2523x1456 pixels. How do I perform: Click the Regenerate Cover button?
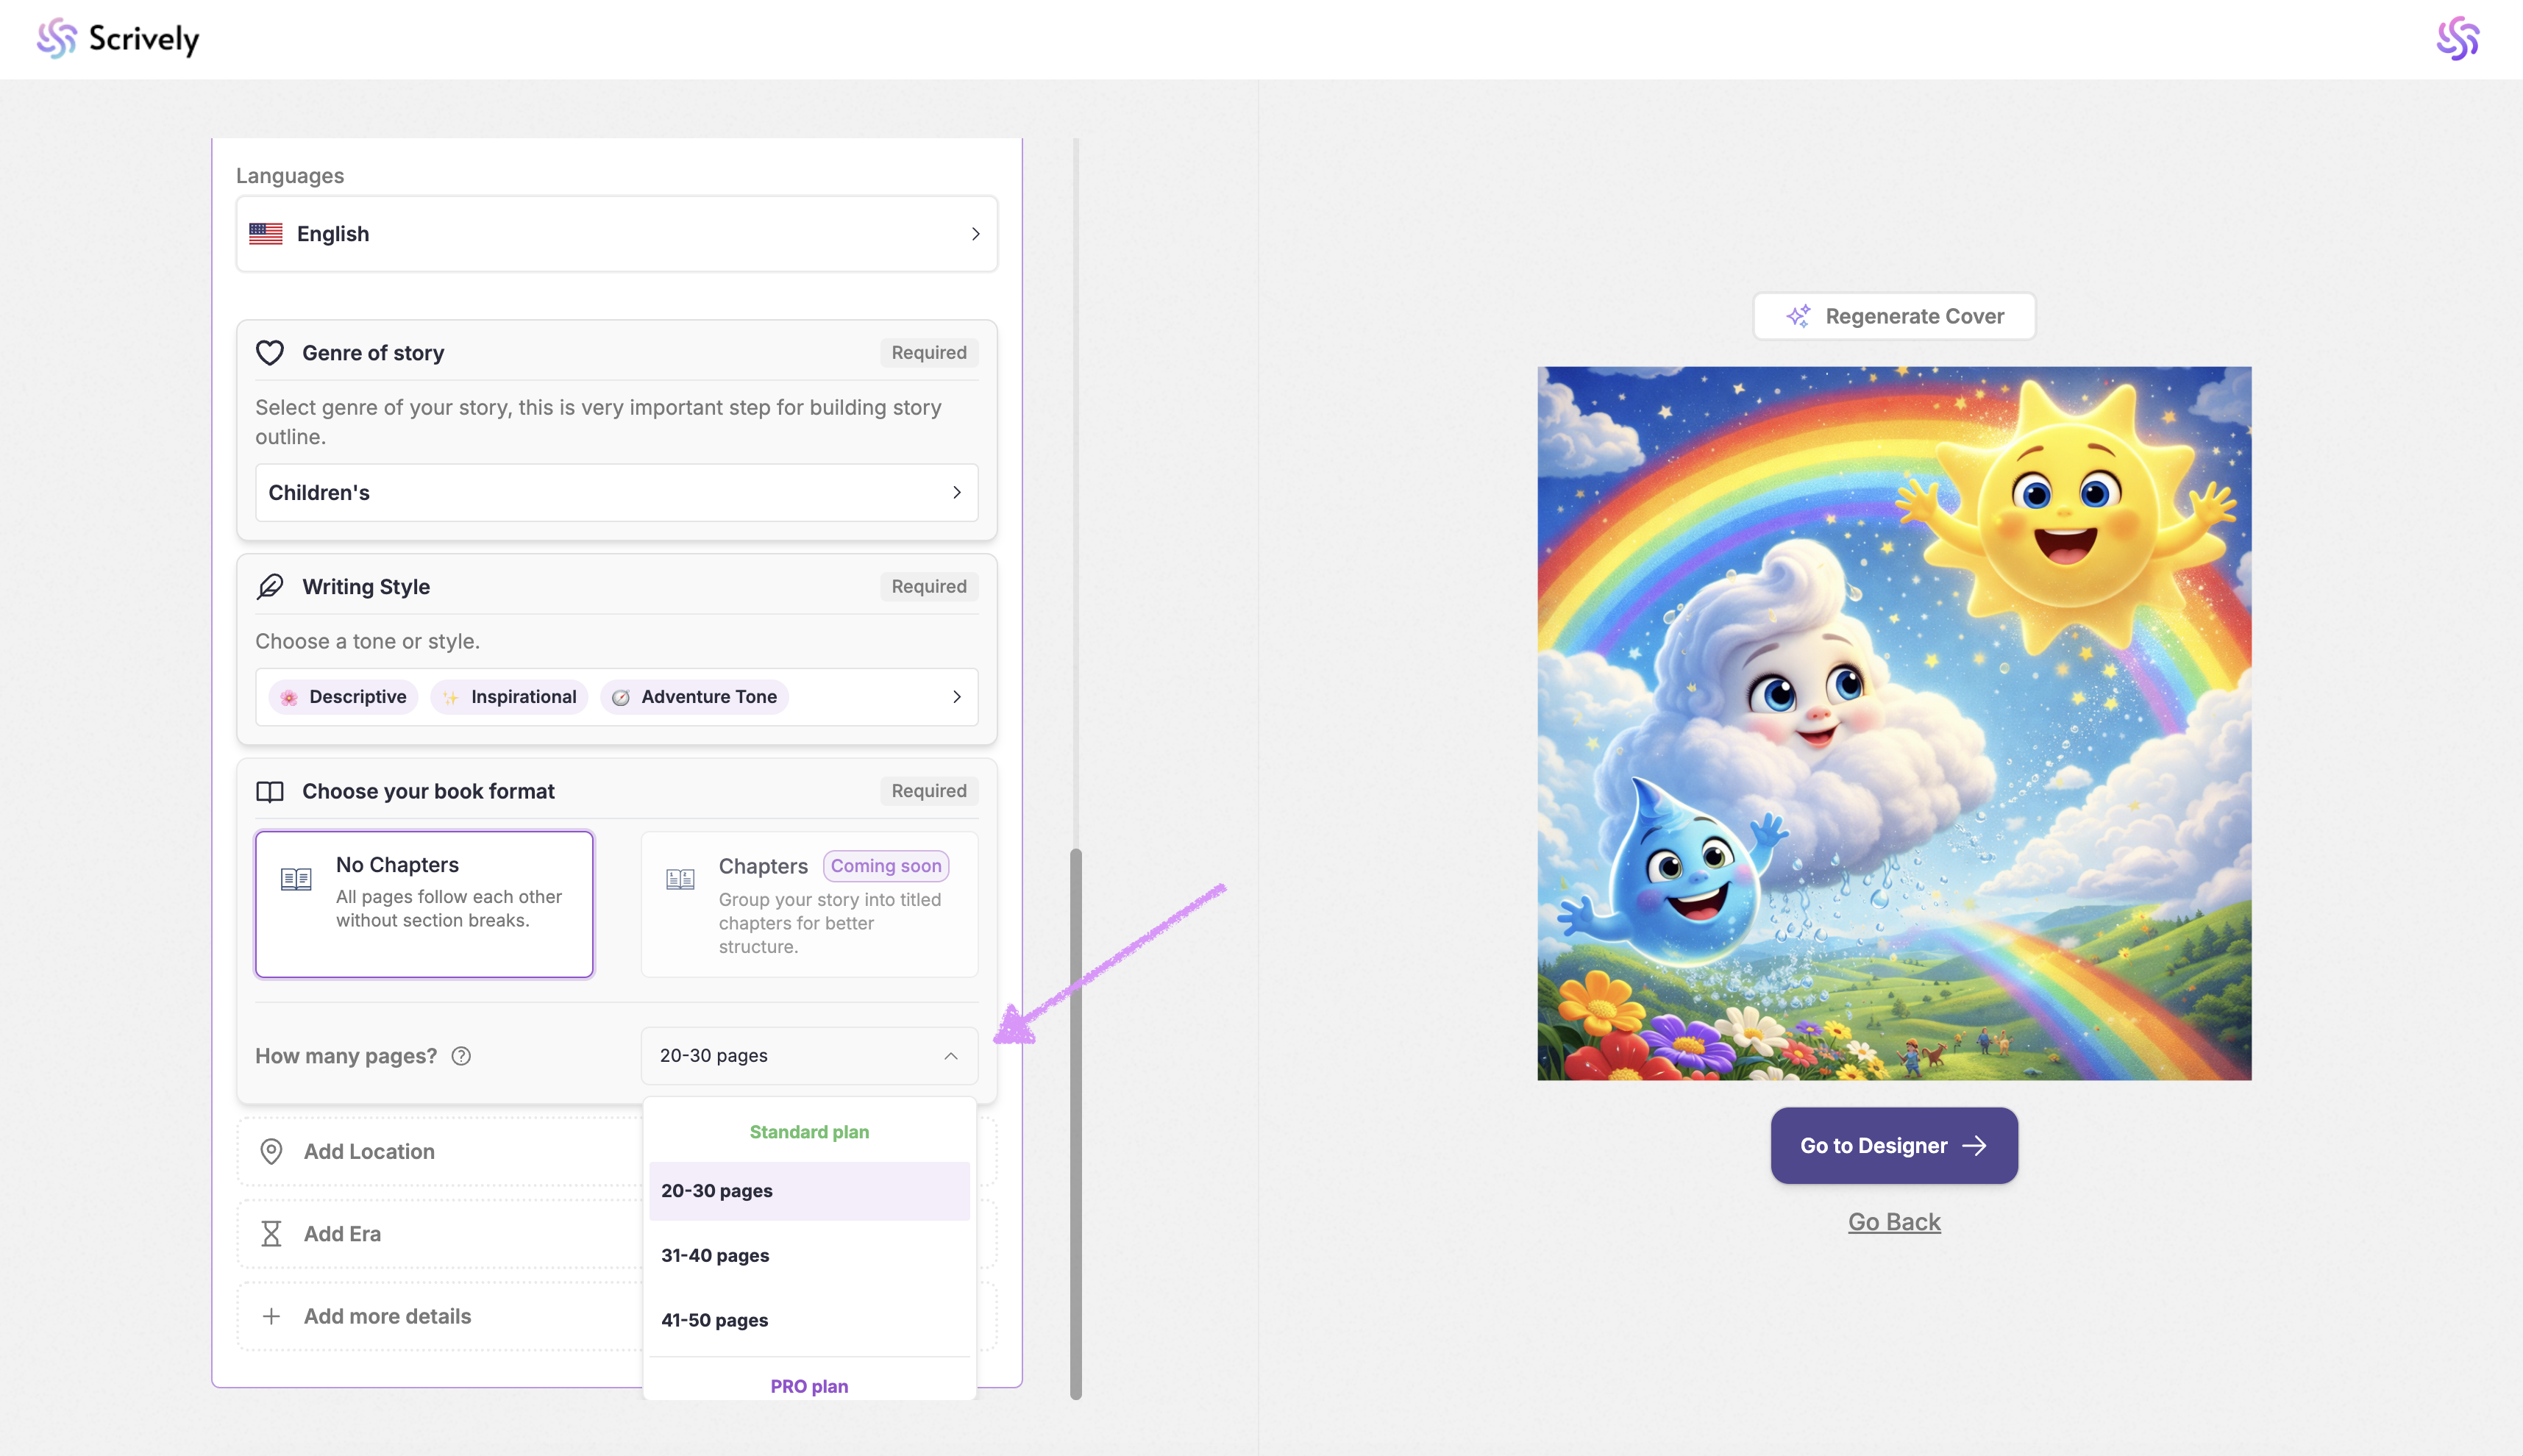coord(1894,316)
